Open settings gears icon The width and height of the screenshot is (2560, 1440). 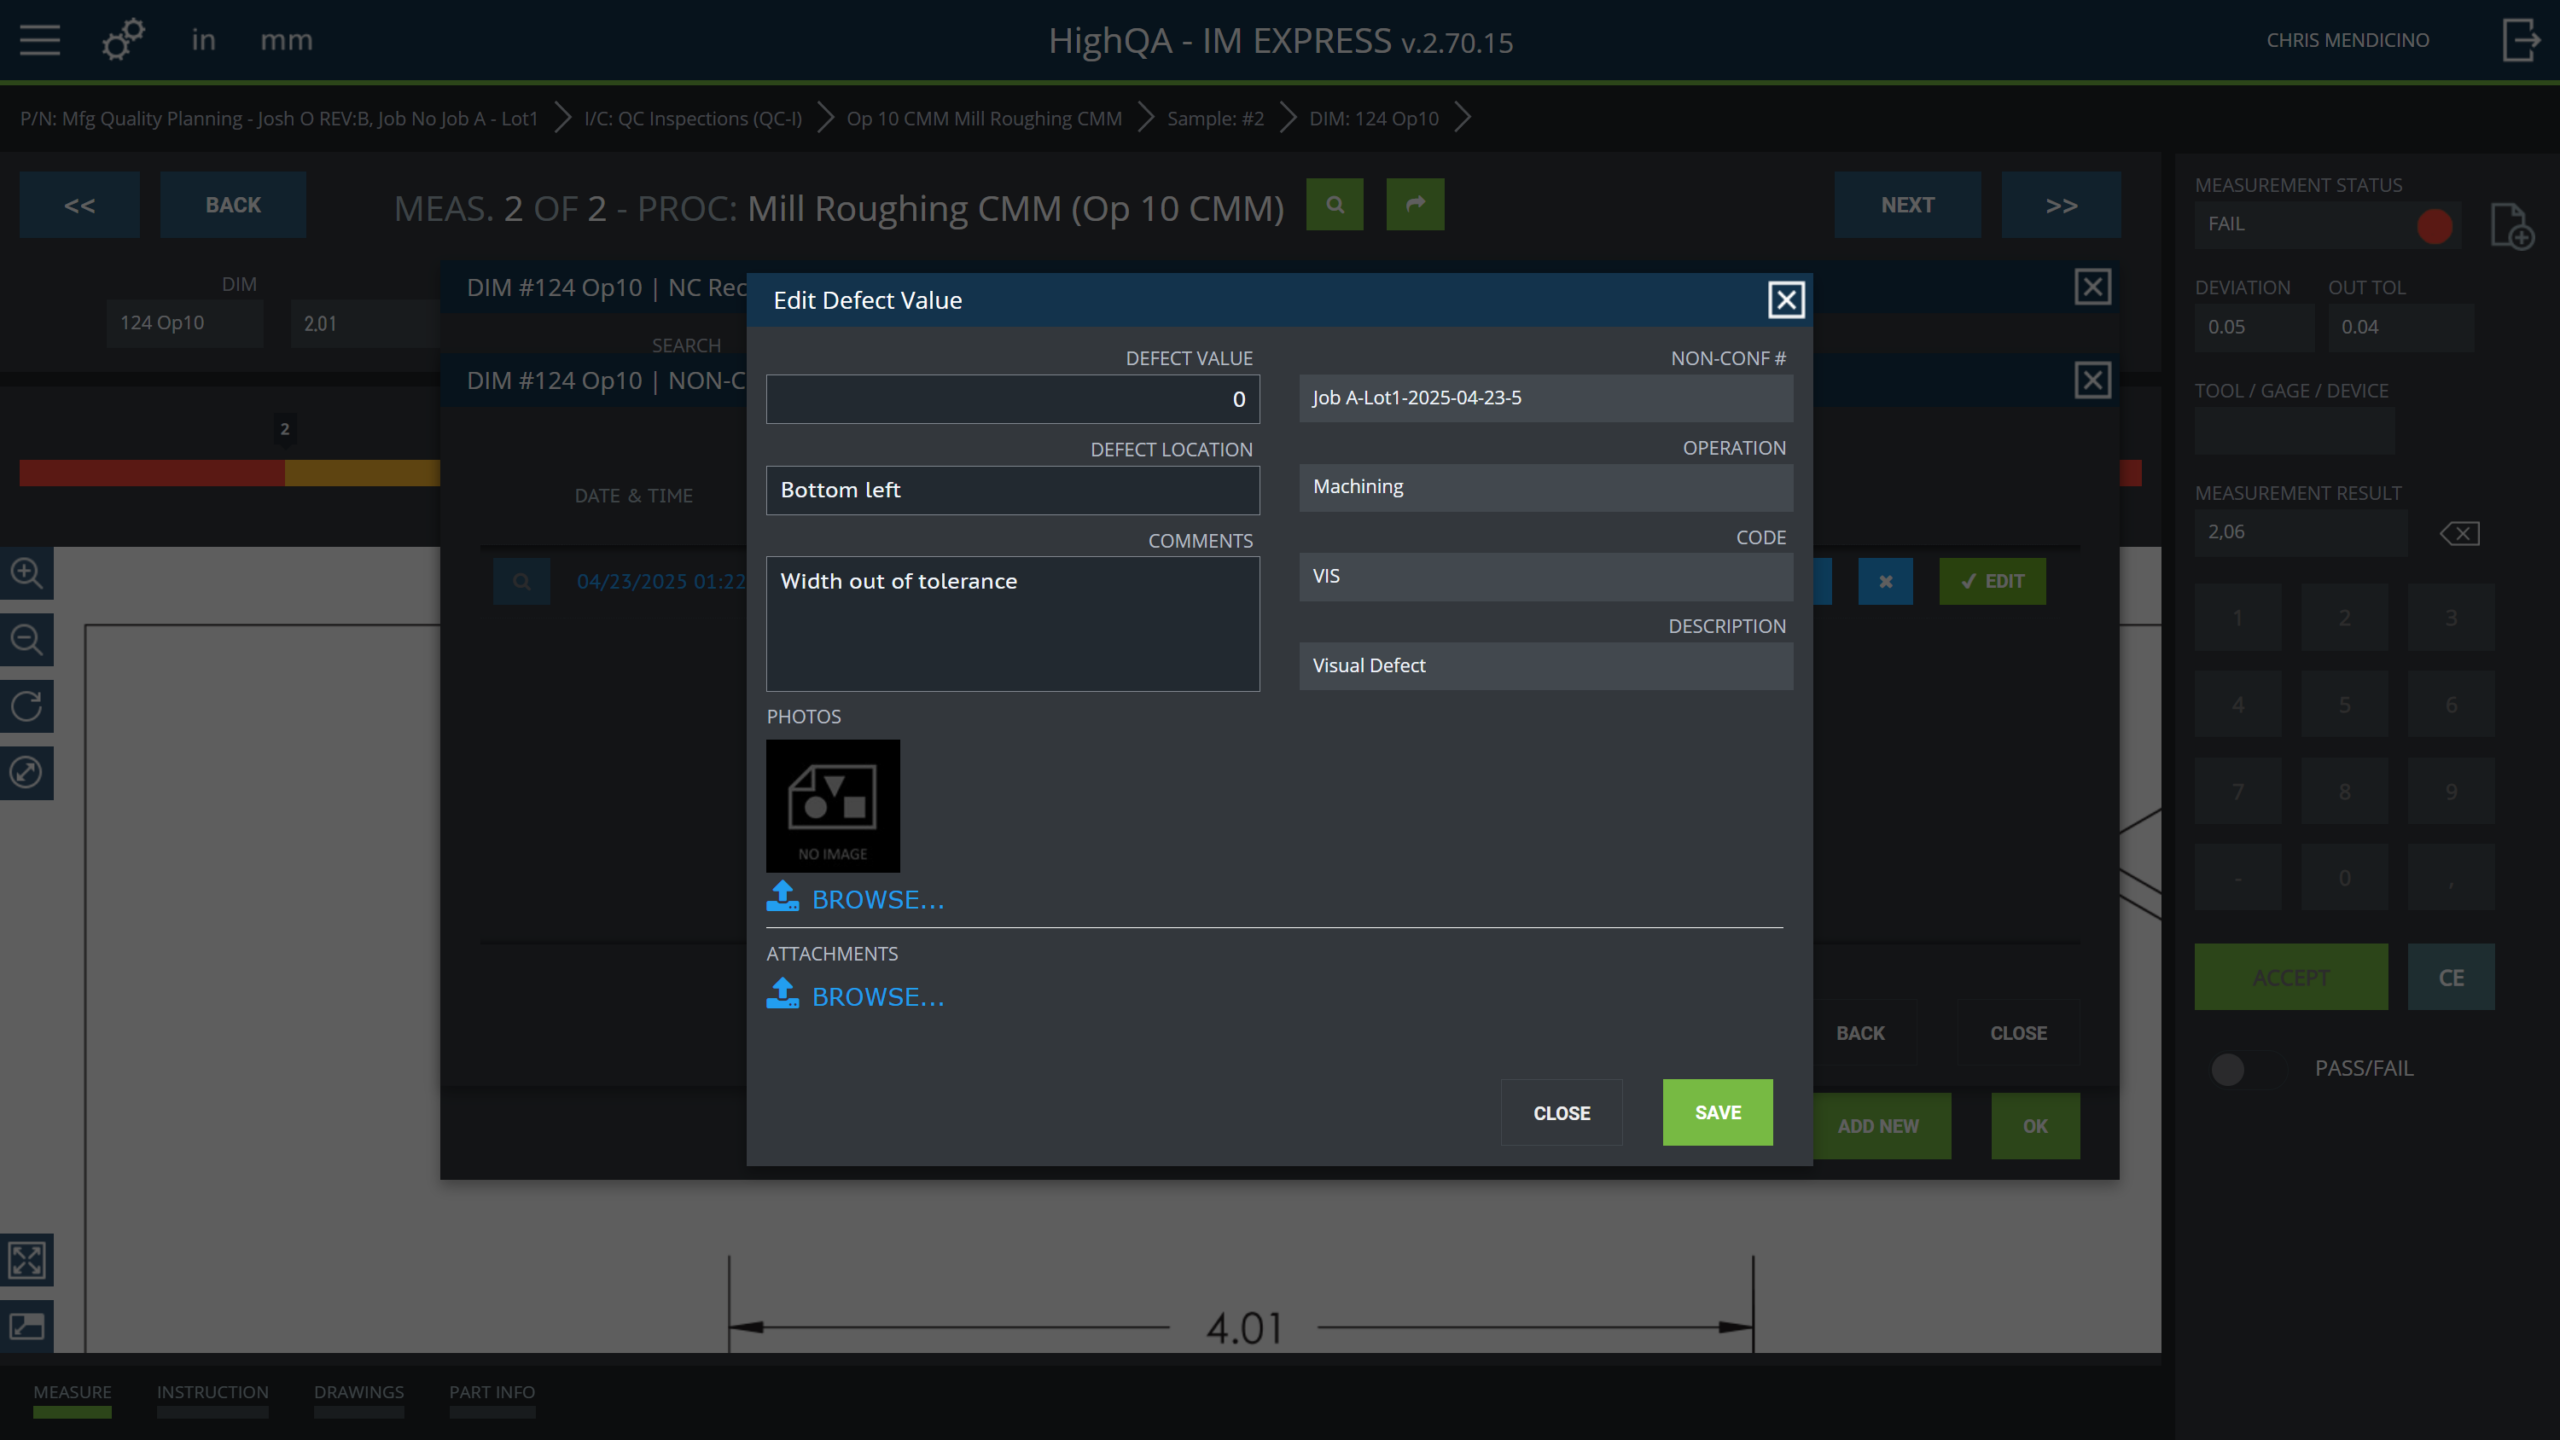click(x=124, y=40)
